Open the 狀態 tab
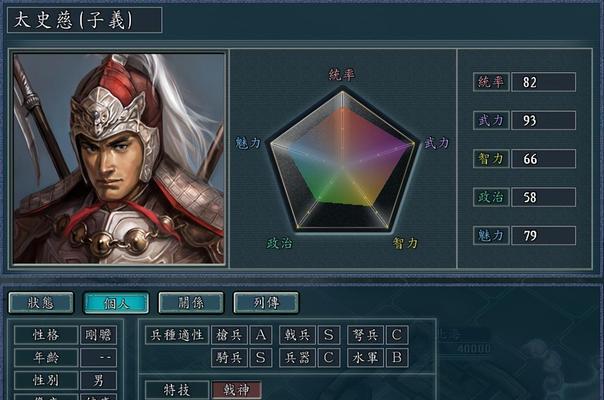604x400 pixels. pos(41,303)
